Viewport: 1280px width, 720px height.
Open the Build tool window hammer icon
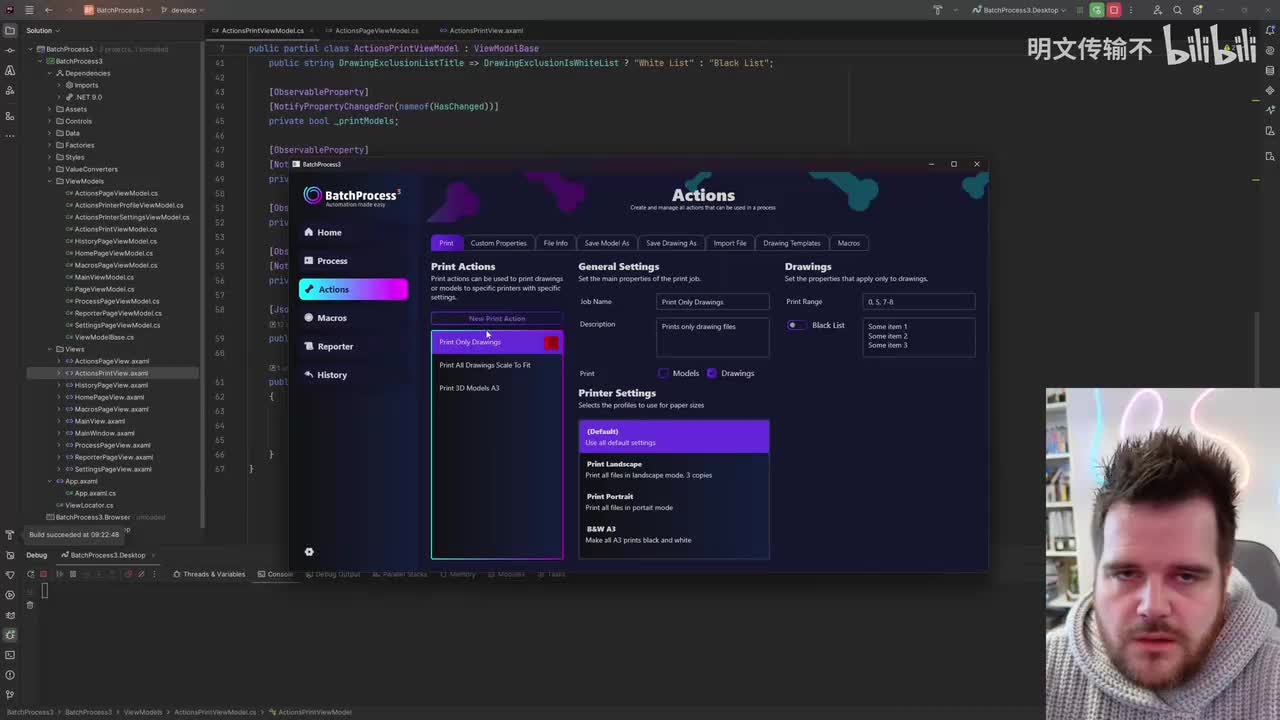pos(10,535)
